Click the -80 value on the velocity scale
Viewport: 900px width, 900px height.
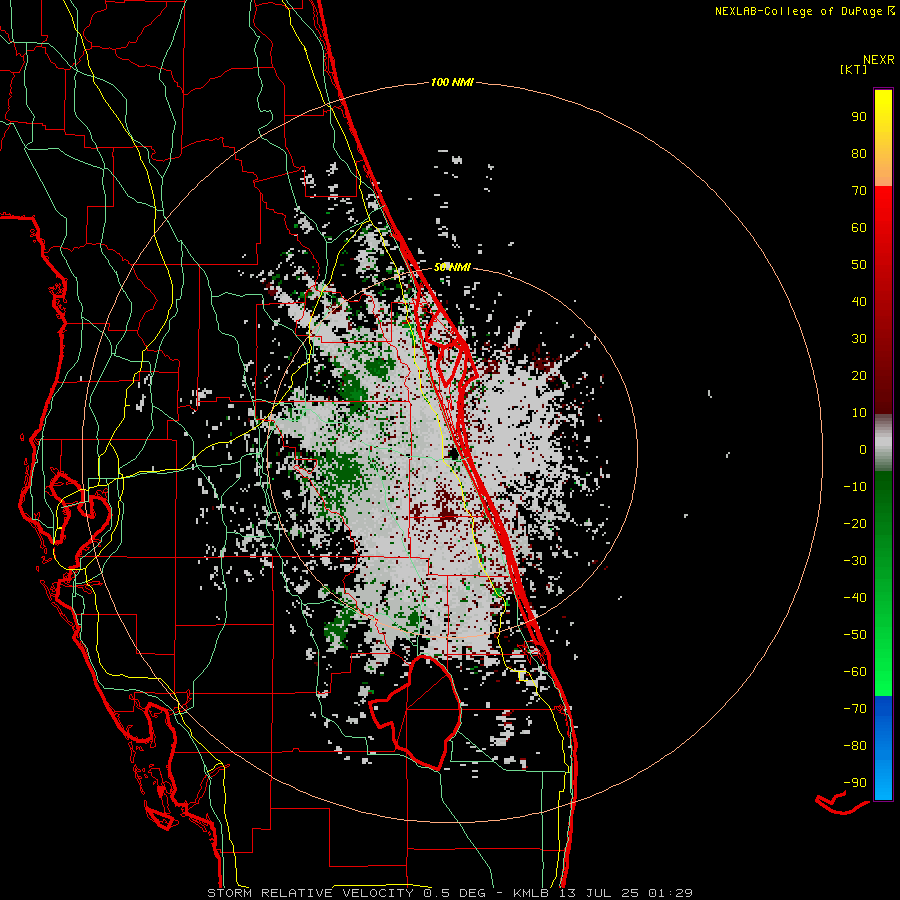pos(855,746)
